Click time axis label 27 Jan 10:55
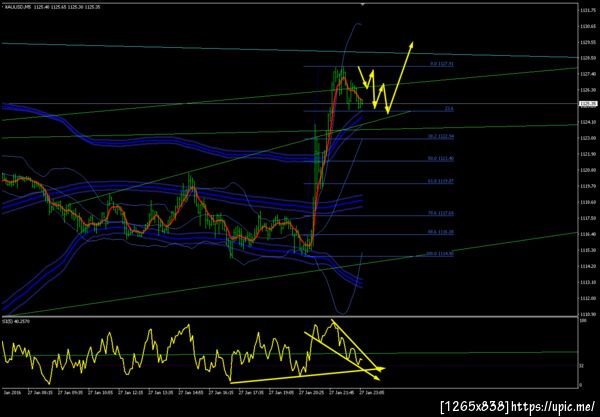This screenshot has height=417, width=600. [x=100, y=393]
